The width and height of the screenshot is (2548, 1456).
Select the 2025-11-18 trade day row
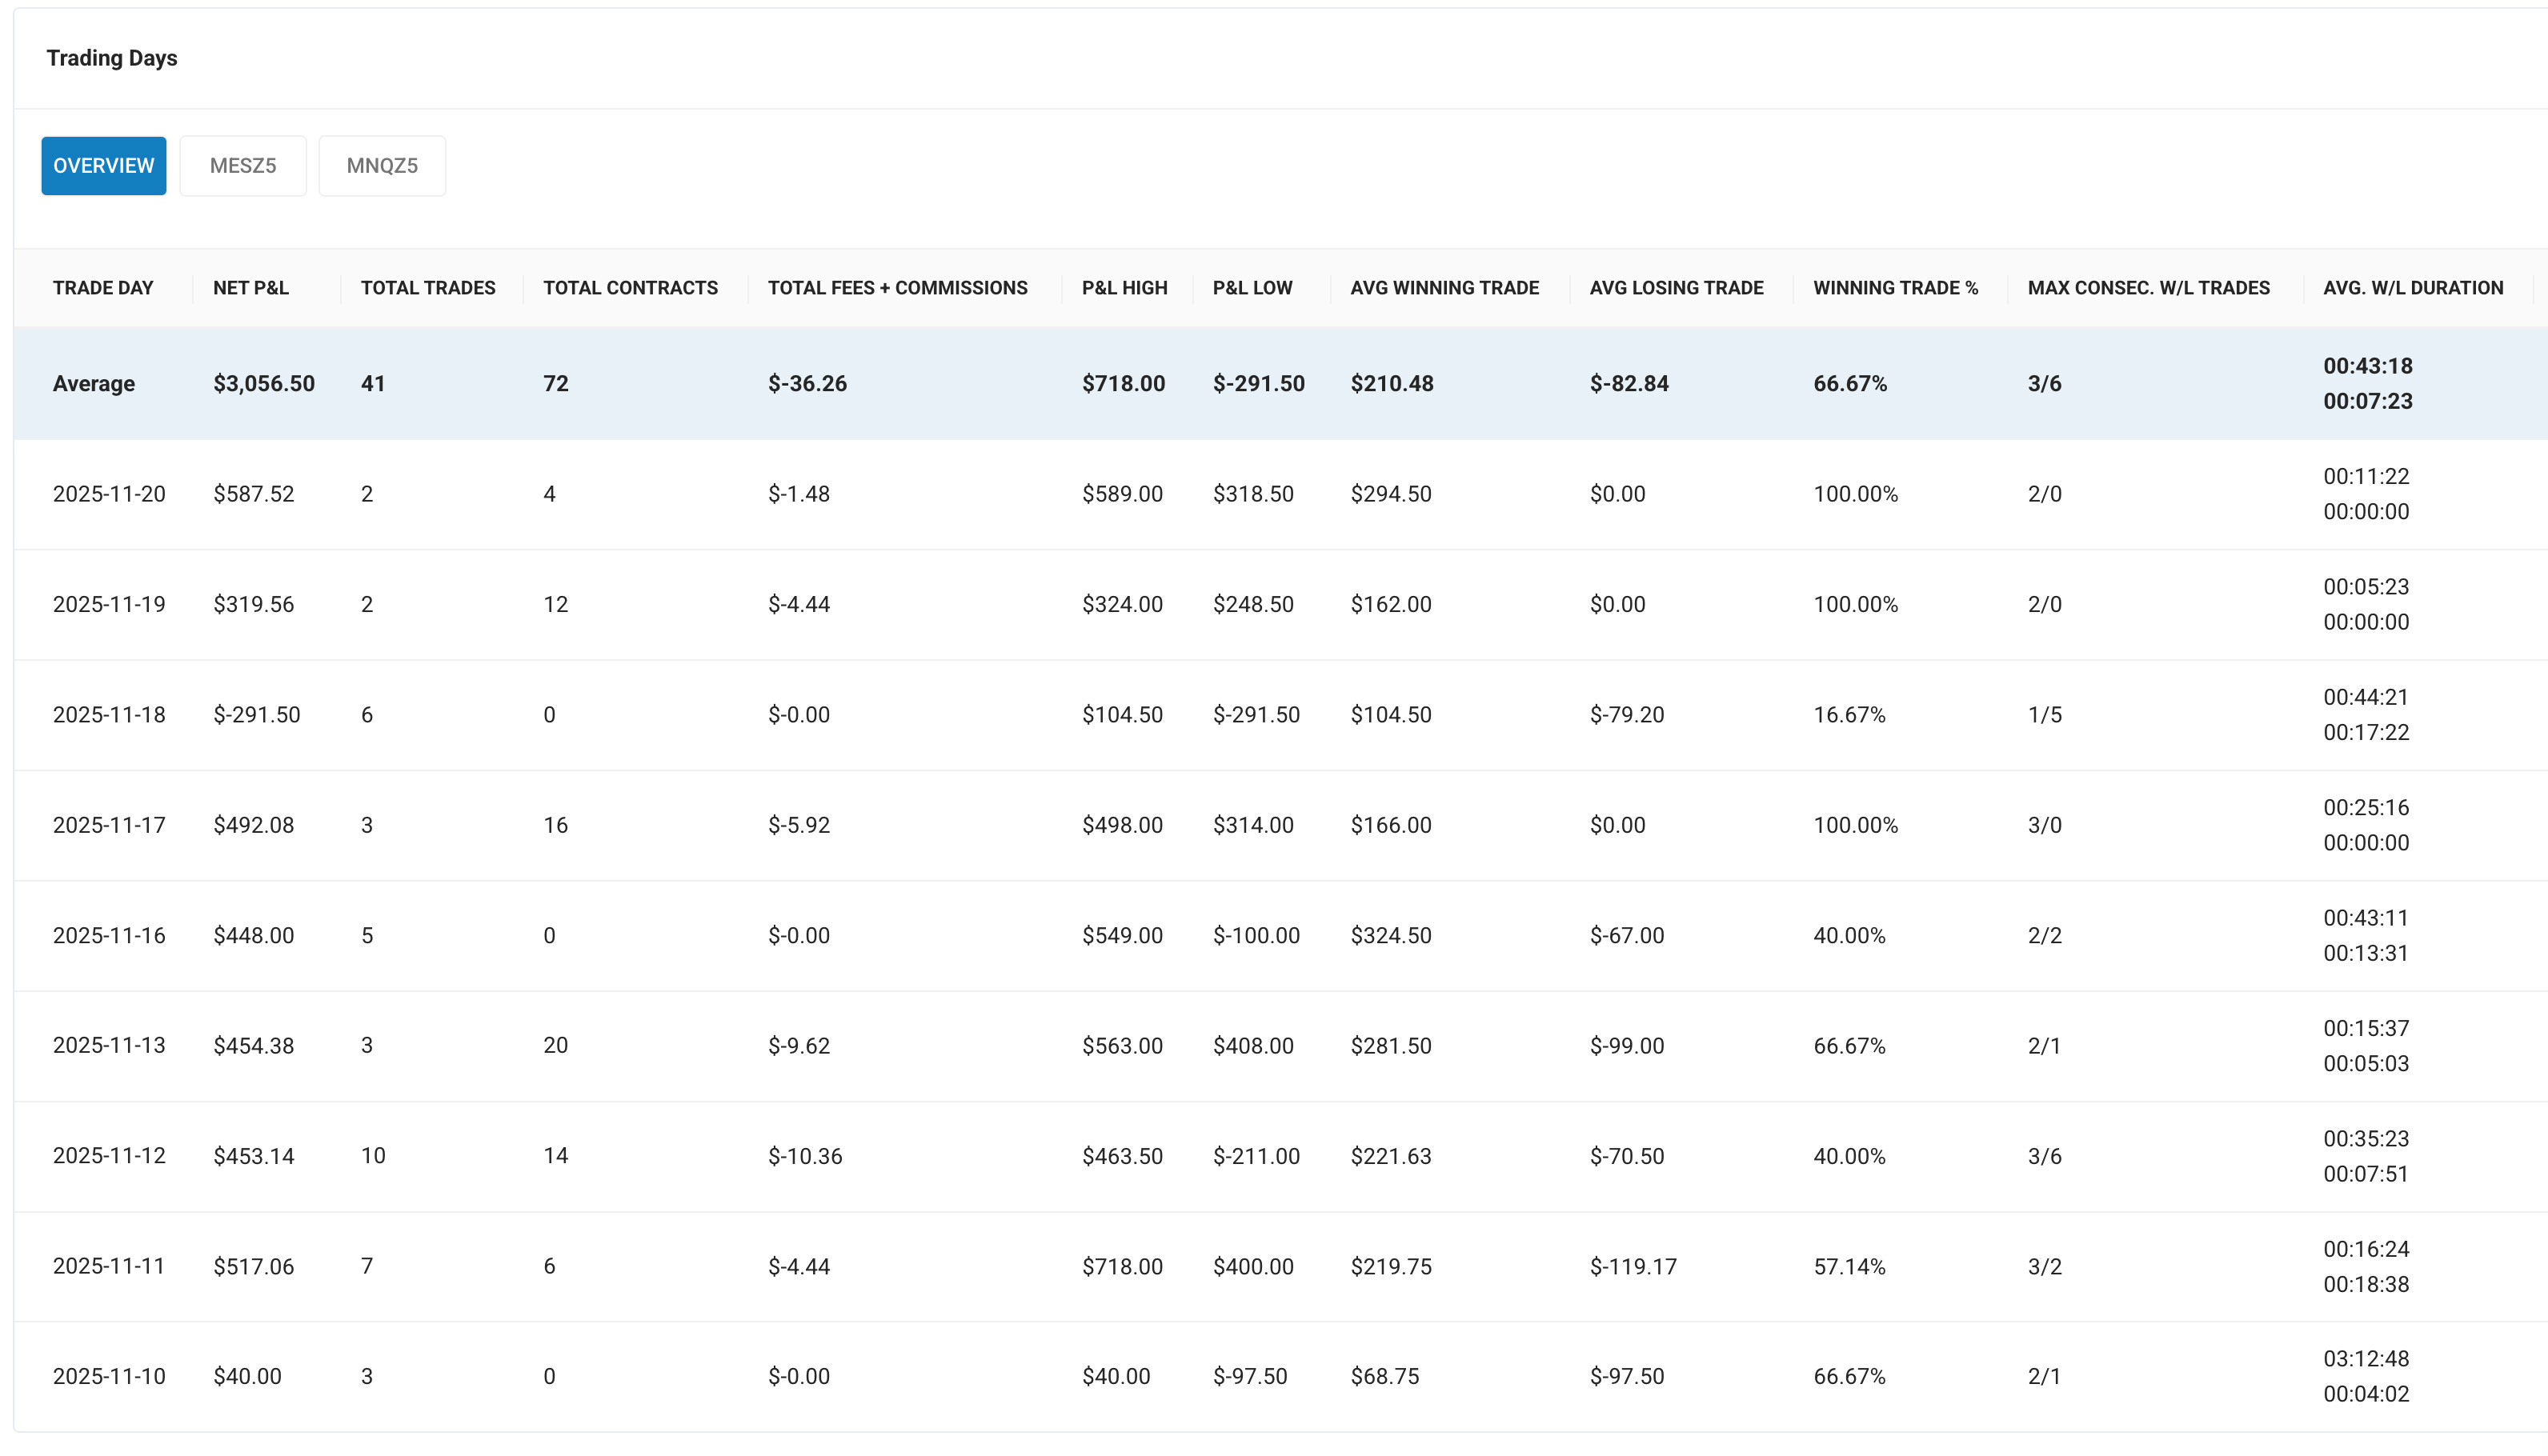pyautogui.click(x=109, y=715)
